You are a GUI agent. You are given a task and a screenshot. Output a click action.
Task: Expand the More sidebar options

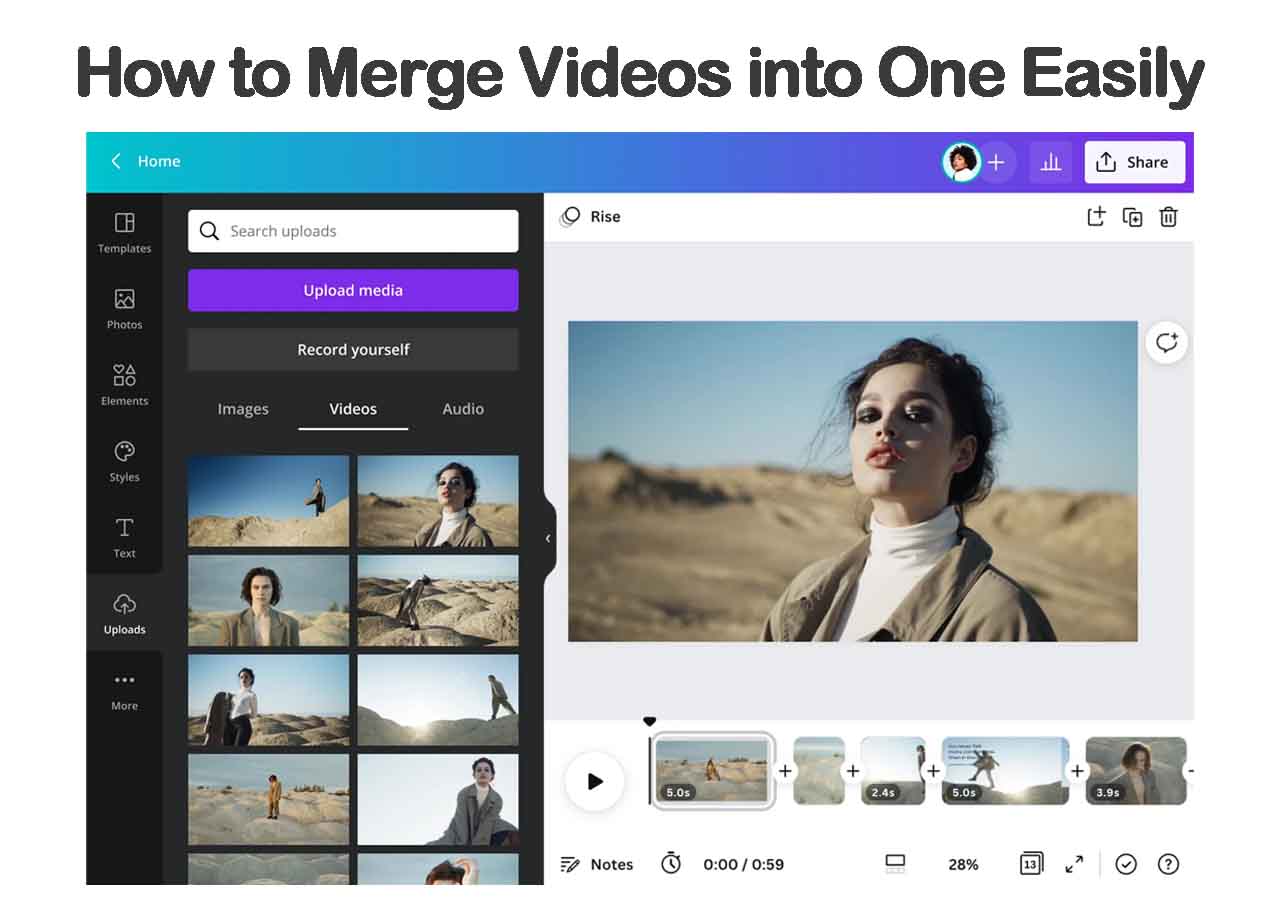pyautogui.click(x=124, y=690)
